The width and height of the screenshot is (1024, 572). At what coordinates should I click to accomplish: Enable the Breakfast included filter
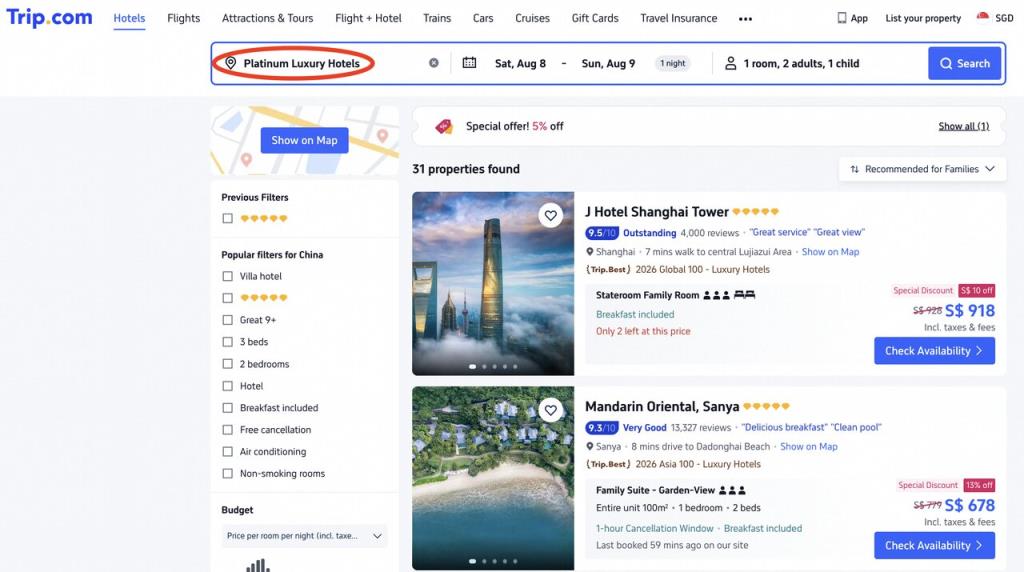[x=227, y=407]
